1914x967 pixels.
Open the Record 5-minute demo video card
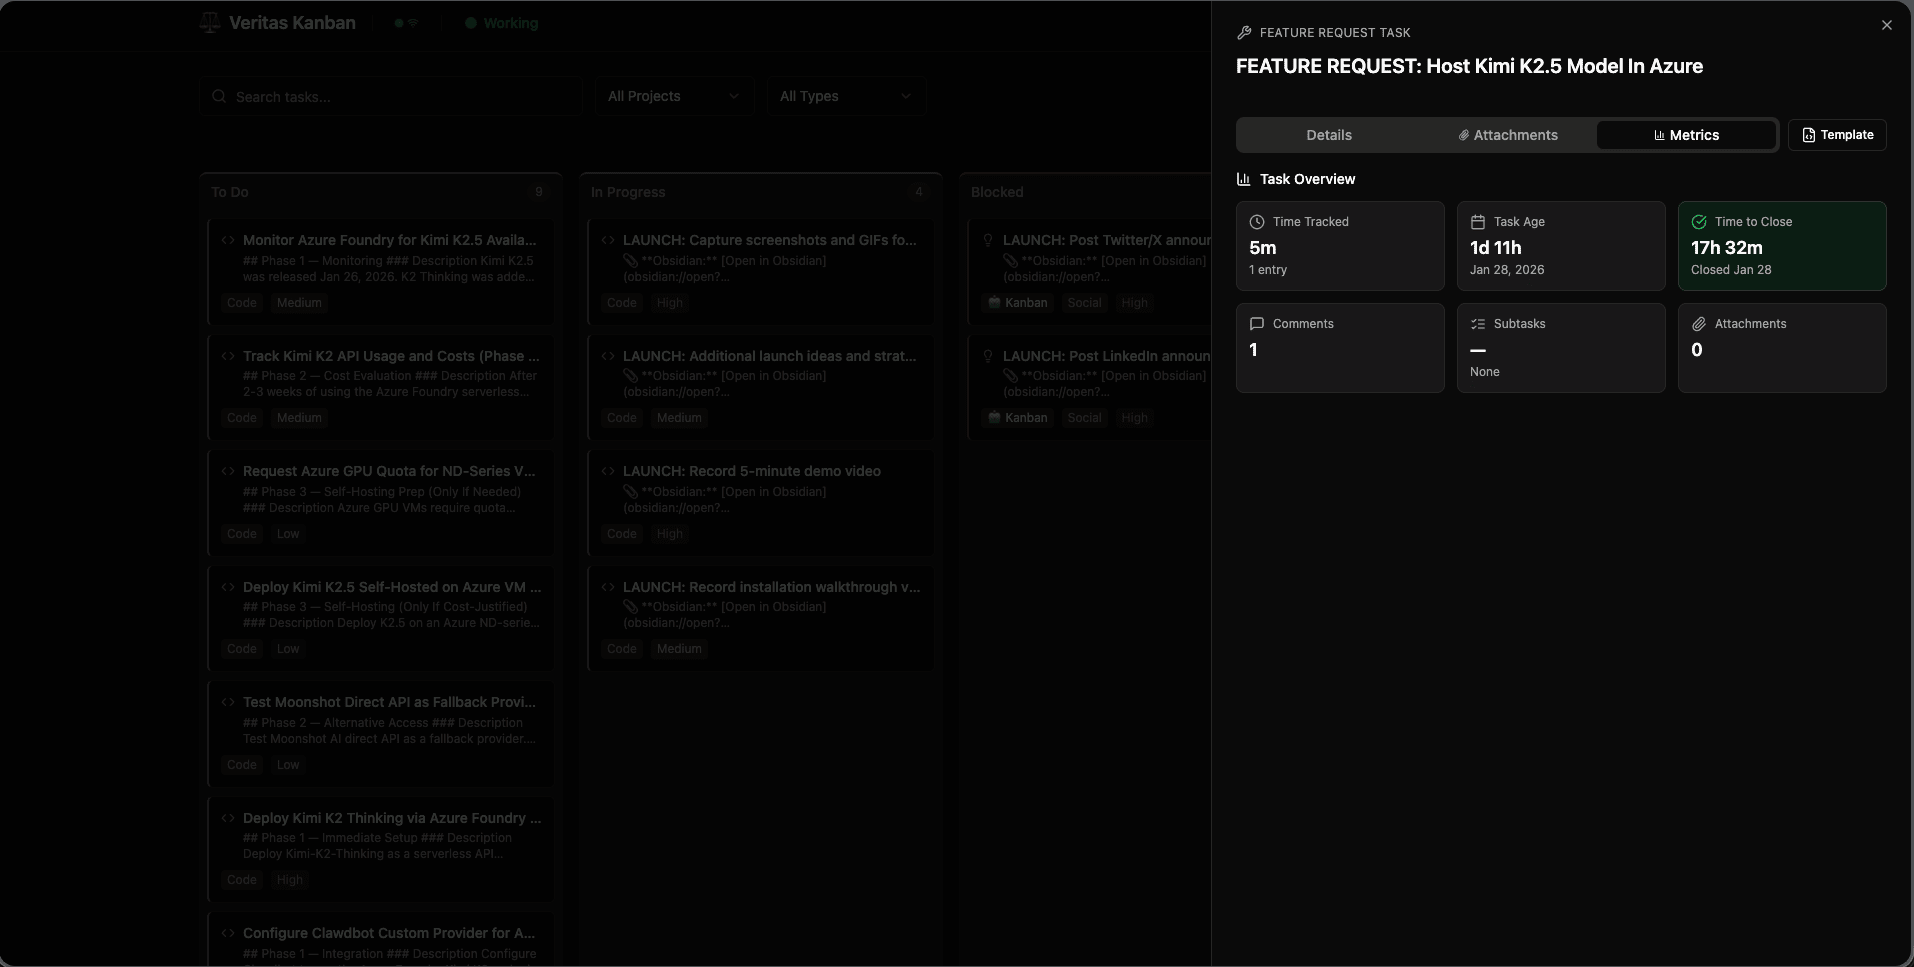(x=760, y=501)
